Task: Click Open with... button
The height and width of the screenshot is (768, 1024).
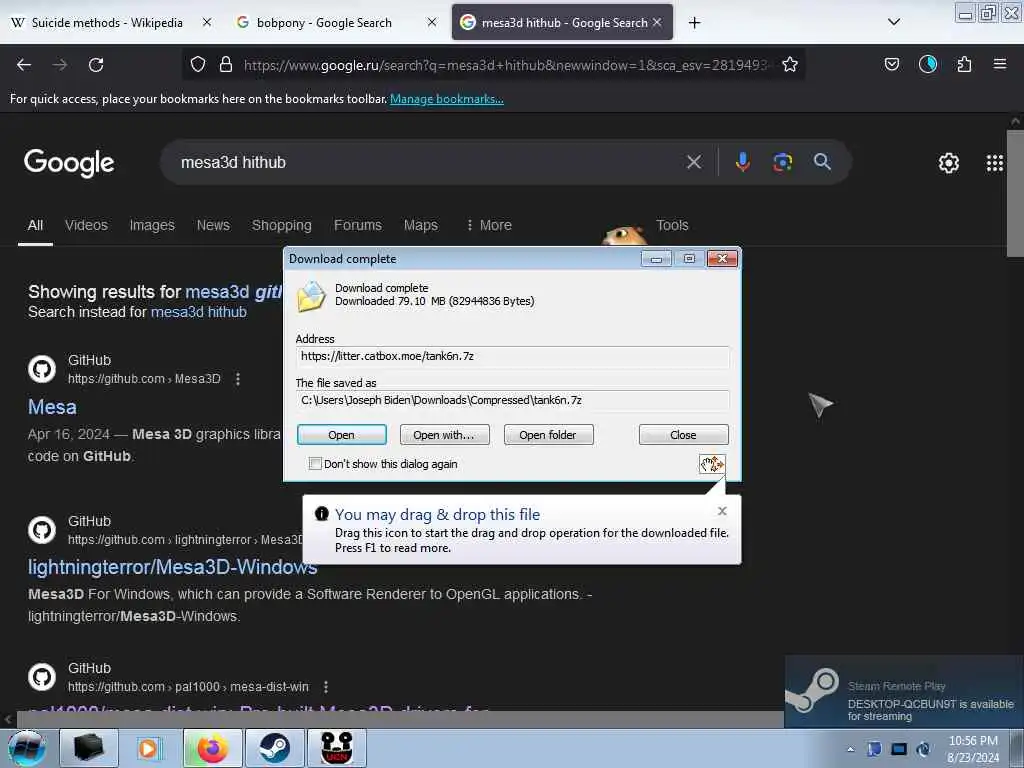Action: pos(444,435)
